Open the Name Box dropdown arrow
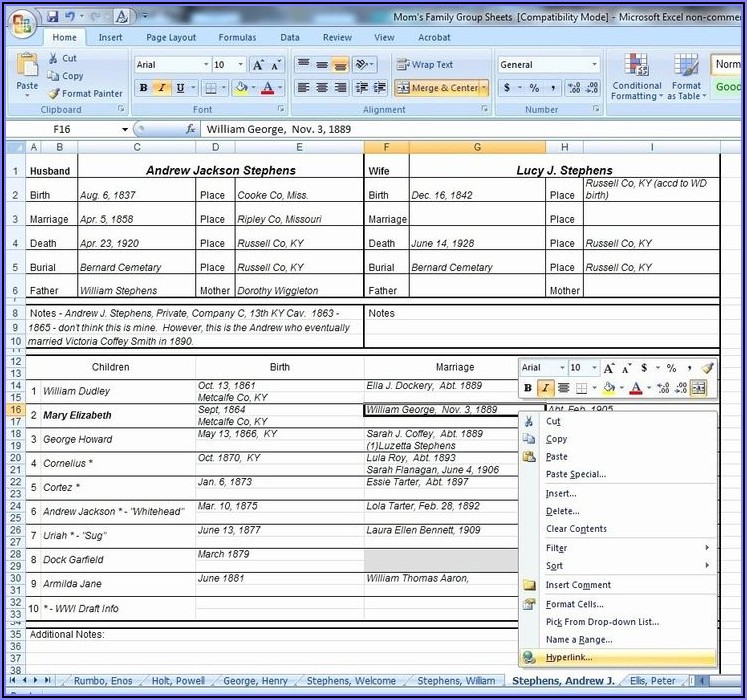 point(125,130)
